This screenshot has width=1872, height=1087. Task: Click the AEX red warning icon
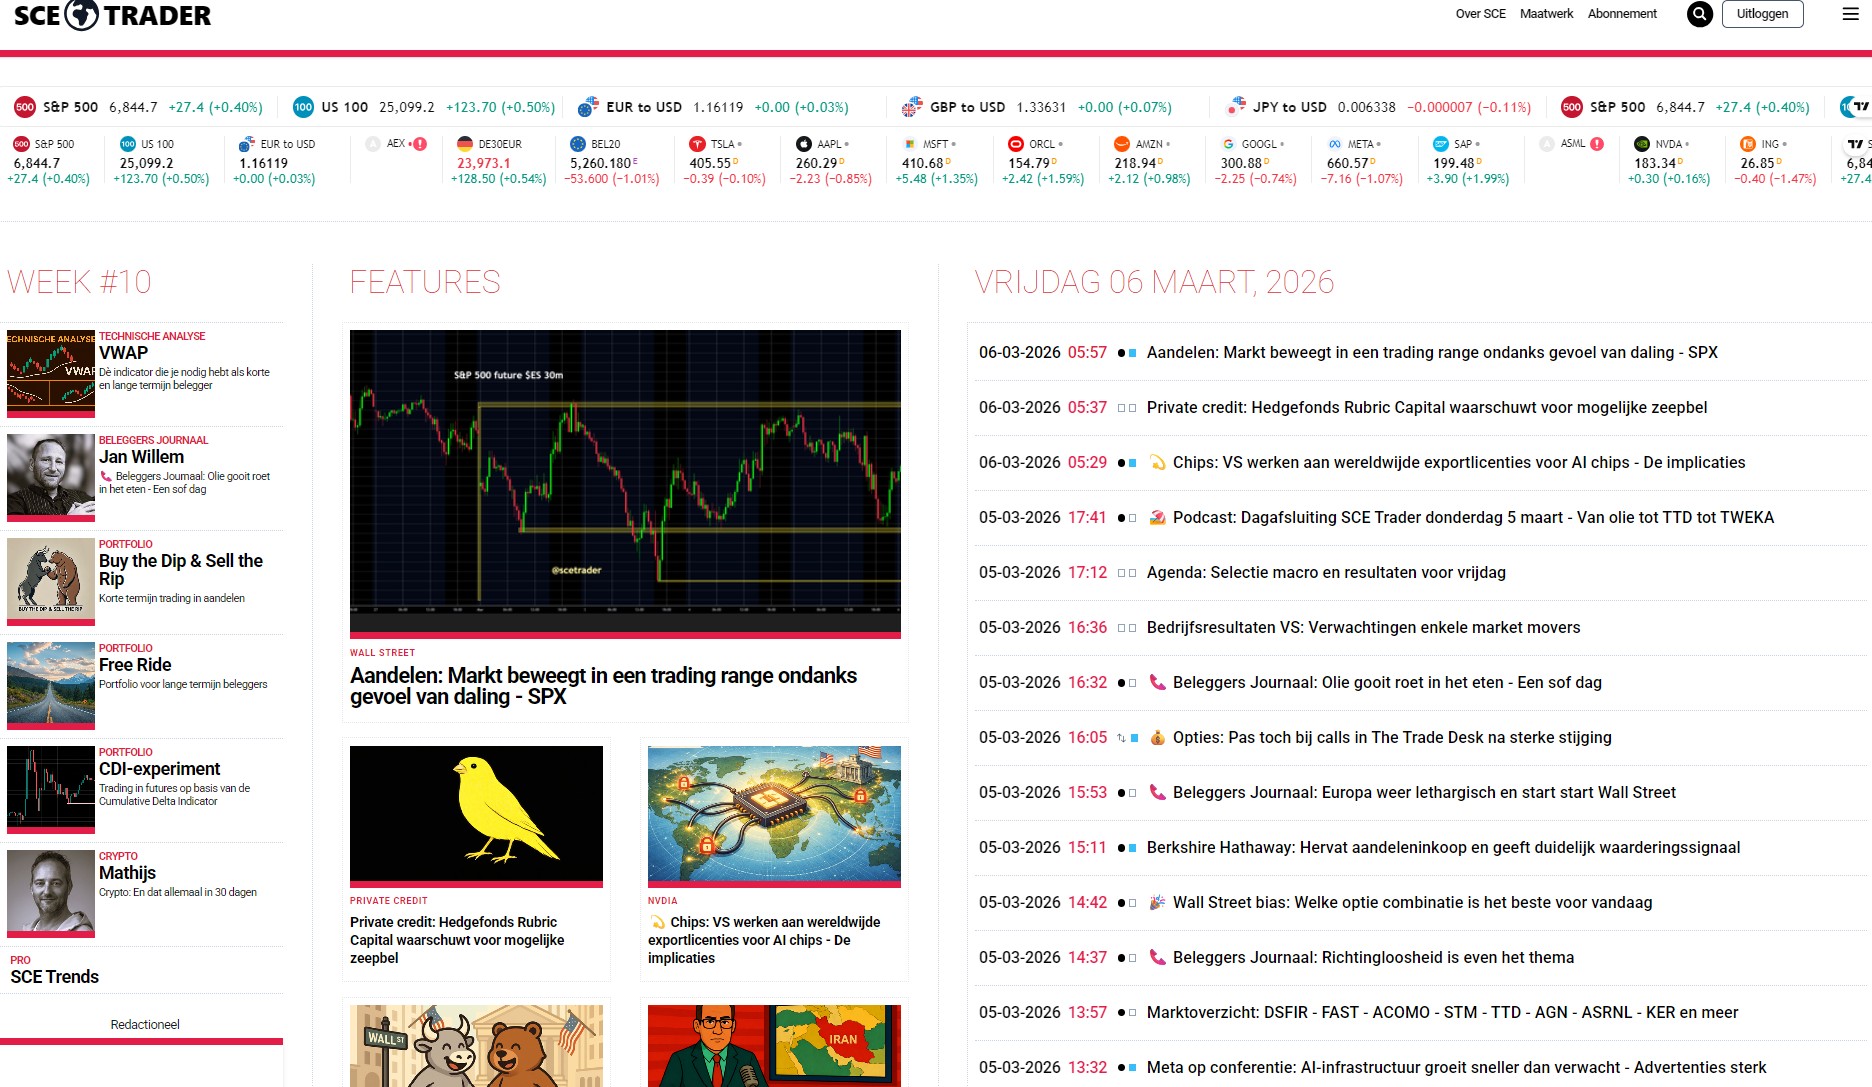coord(420,144)
